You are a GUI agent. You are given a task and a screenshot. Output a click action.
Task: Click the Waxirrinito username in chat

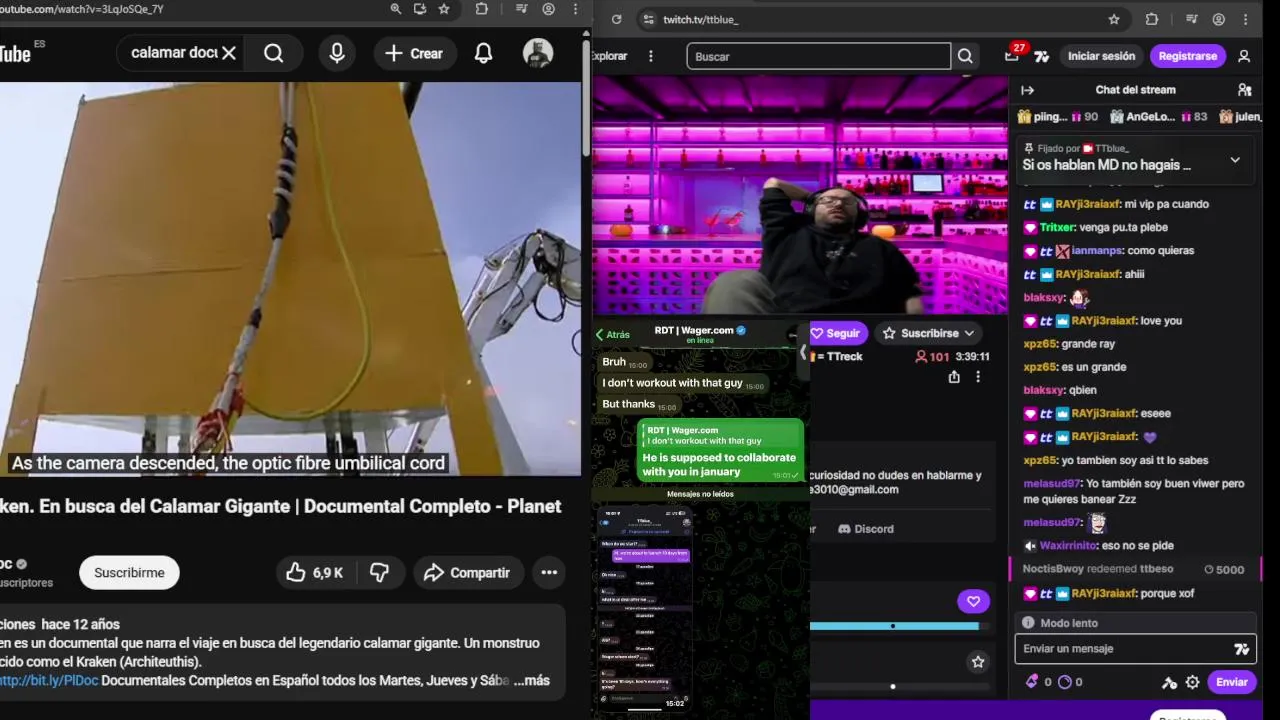point(1067,546)
